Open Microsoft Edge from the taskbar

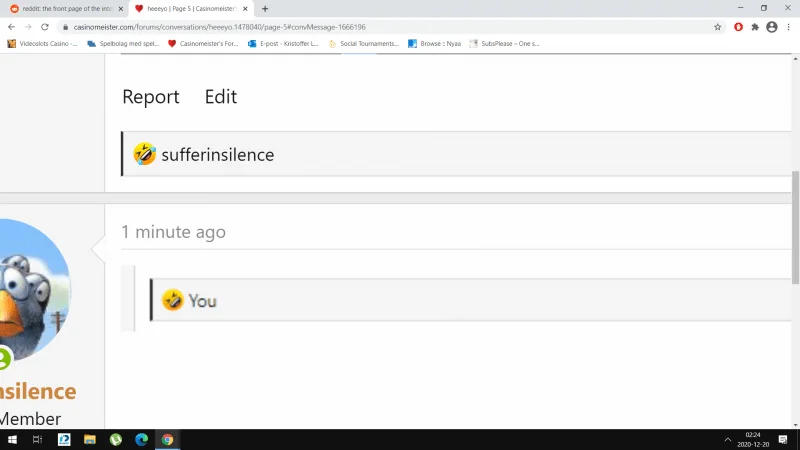pos(141,439)
